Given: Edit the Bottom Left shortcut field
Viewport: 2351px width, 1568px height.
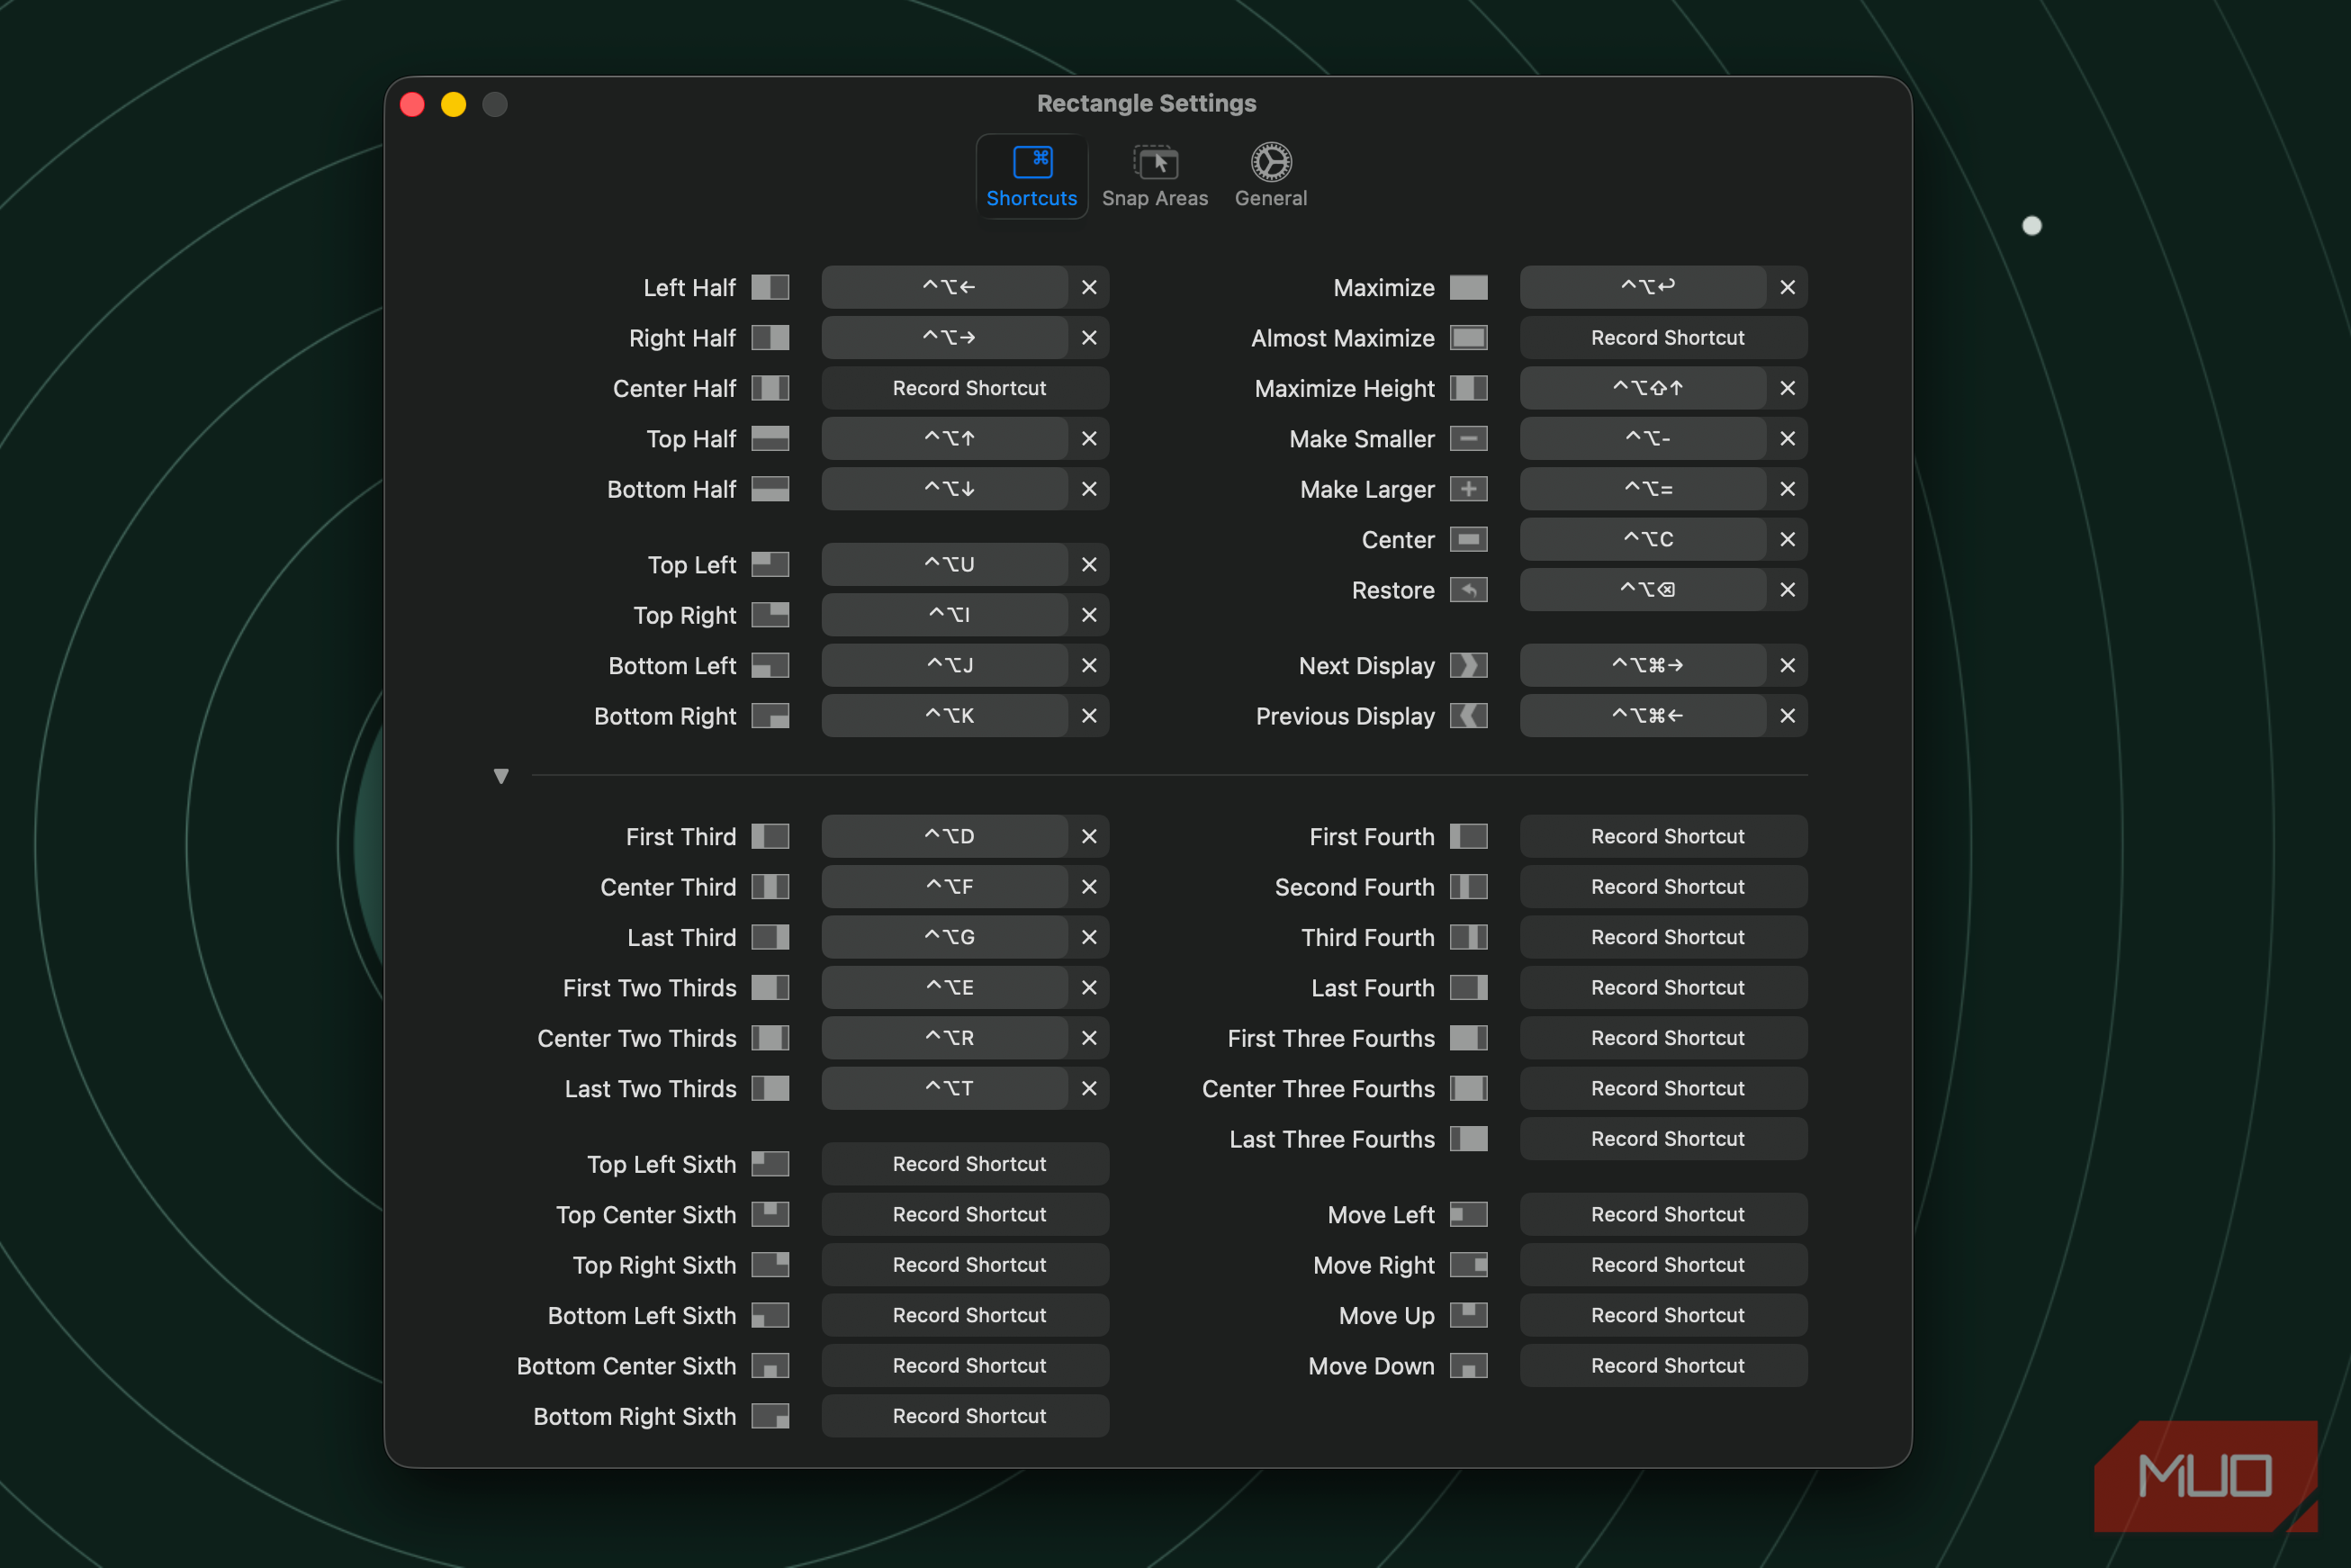Looking at the screenshot, I should pos(945,666).
